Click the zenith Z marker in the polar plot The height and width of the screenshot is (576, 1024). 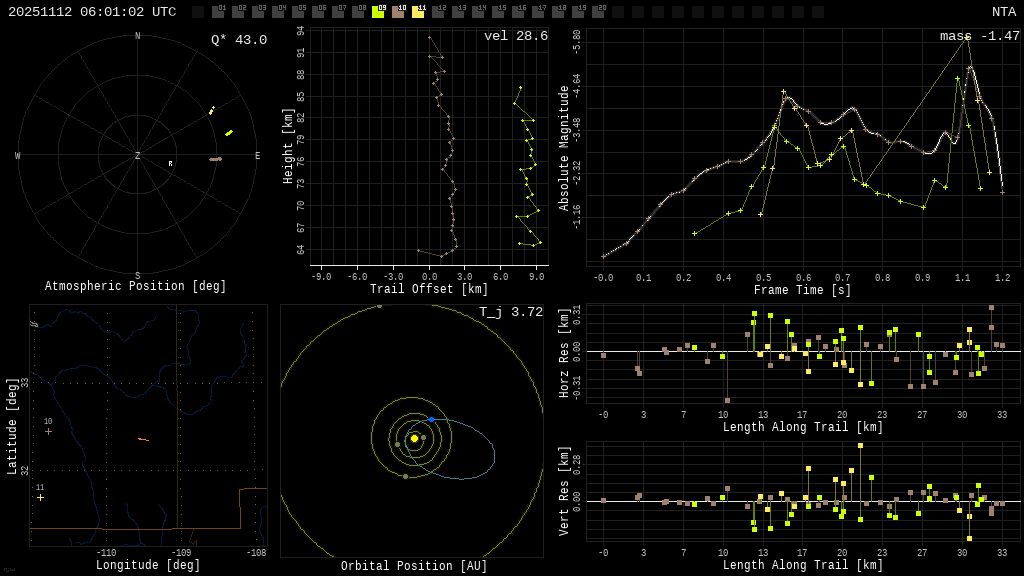(x=138, y=156)
